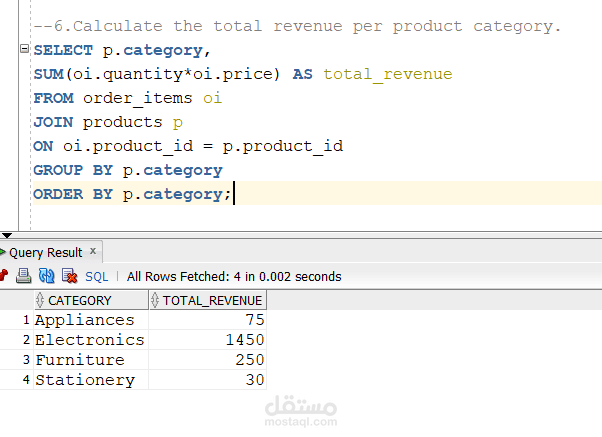Collapse the editor pane with the splitter arrow
The height and width of the screenshot is (437, 602).
tap(8, 235)
